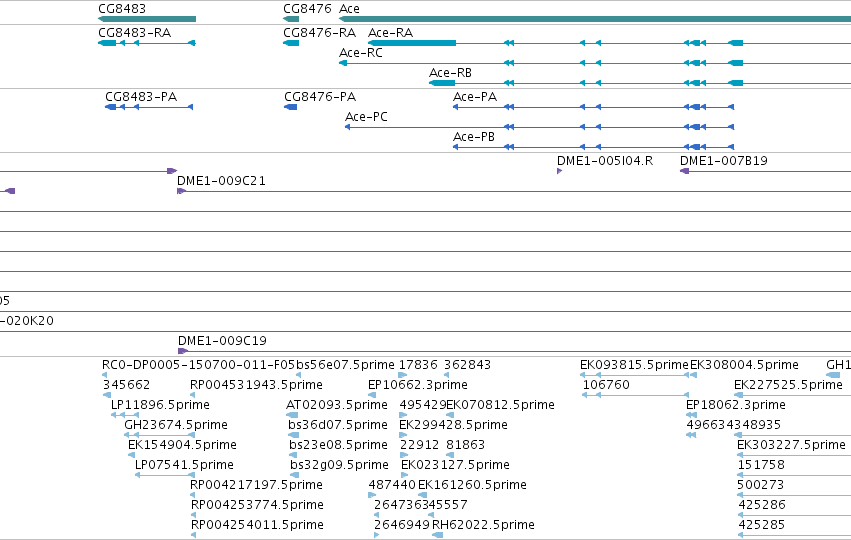This screenshot has width=851, height=540.
Task: Click the CG8483 gene bar glyph
Action: pos(147,19)
